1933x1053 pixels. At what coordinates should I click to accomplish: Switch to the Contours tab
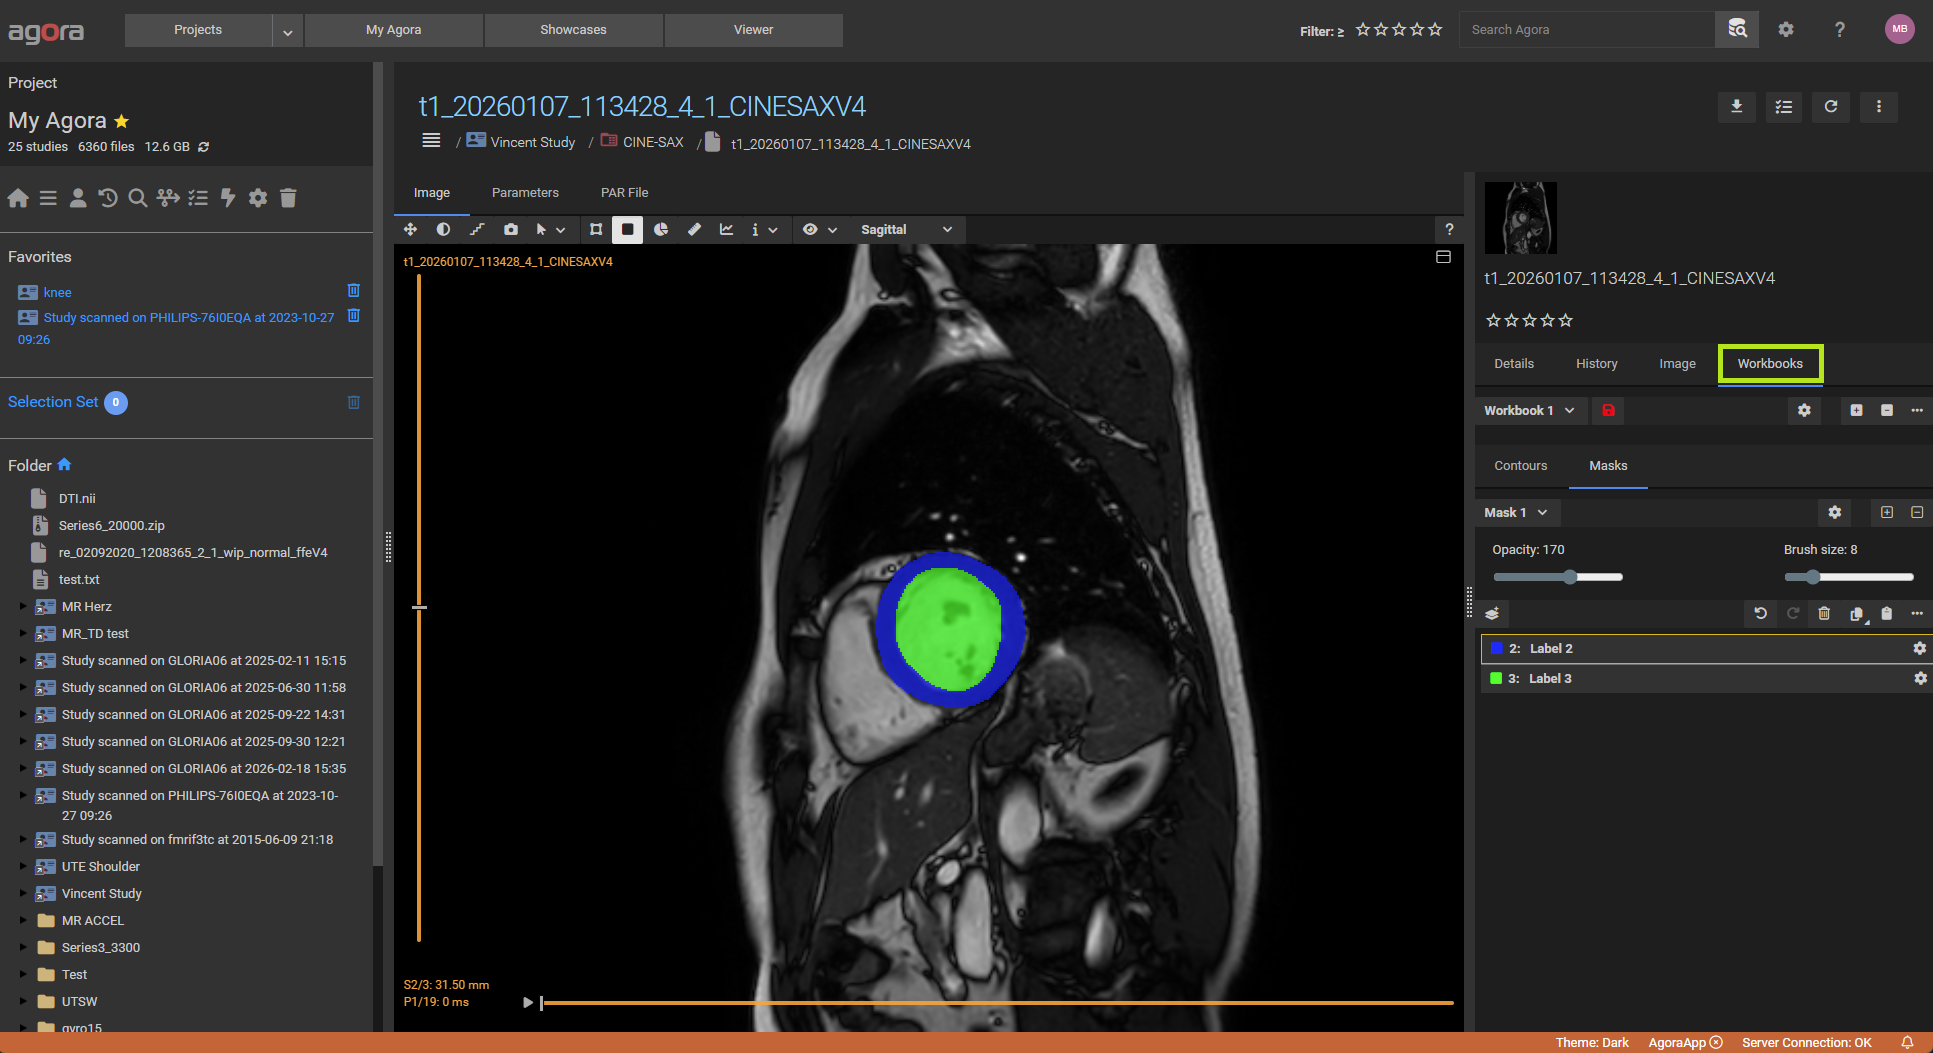[1520, 466]
